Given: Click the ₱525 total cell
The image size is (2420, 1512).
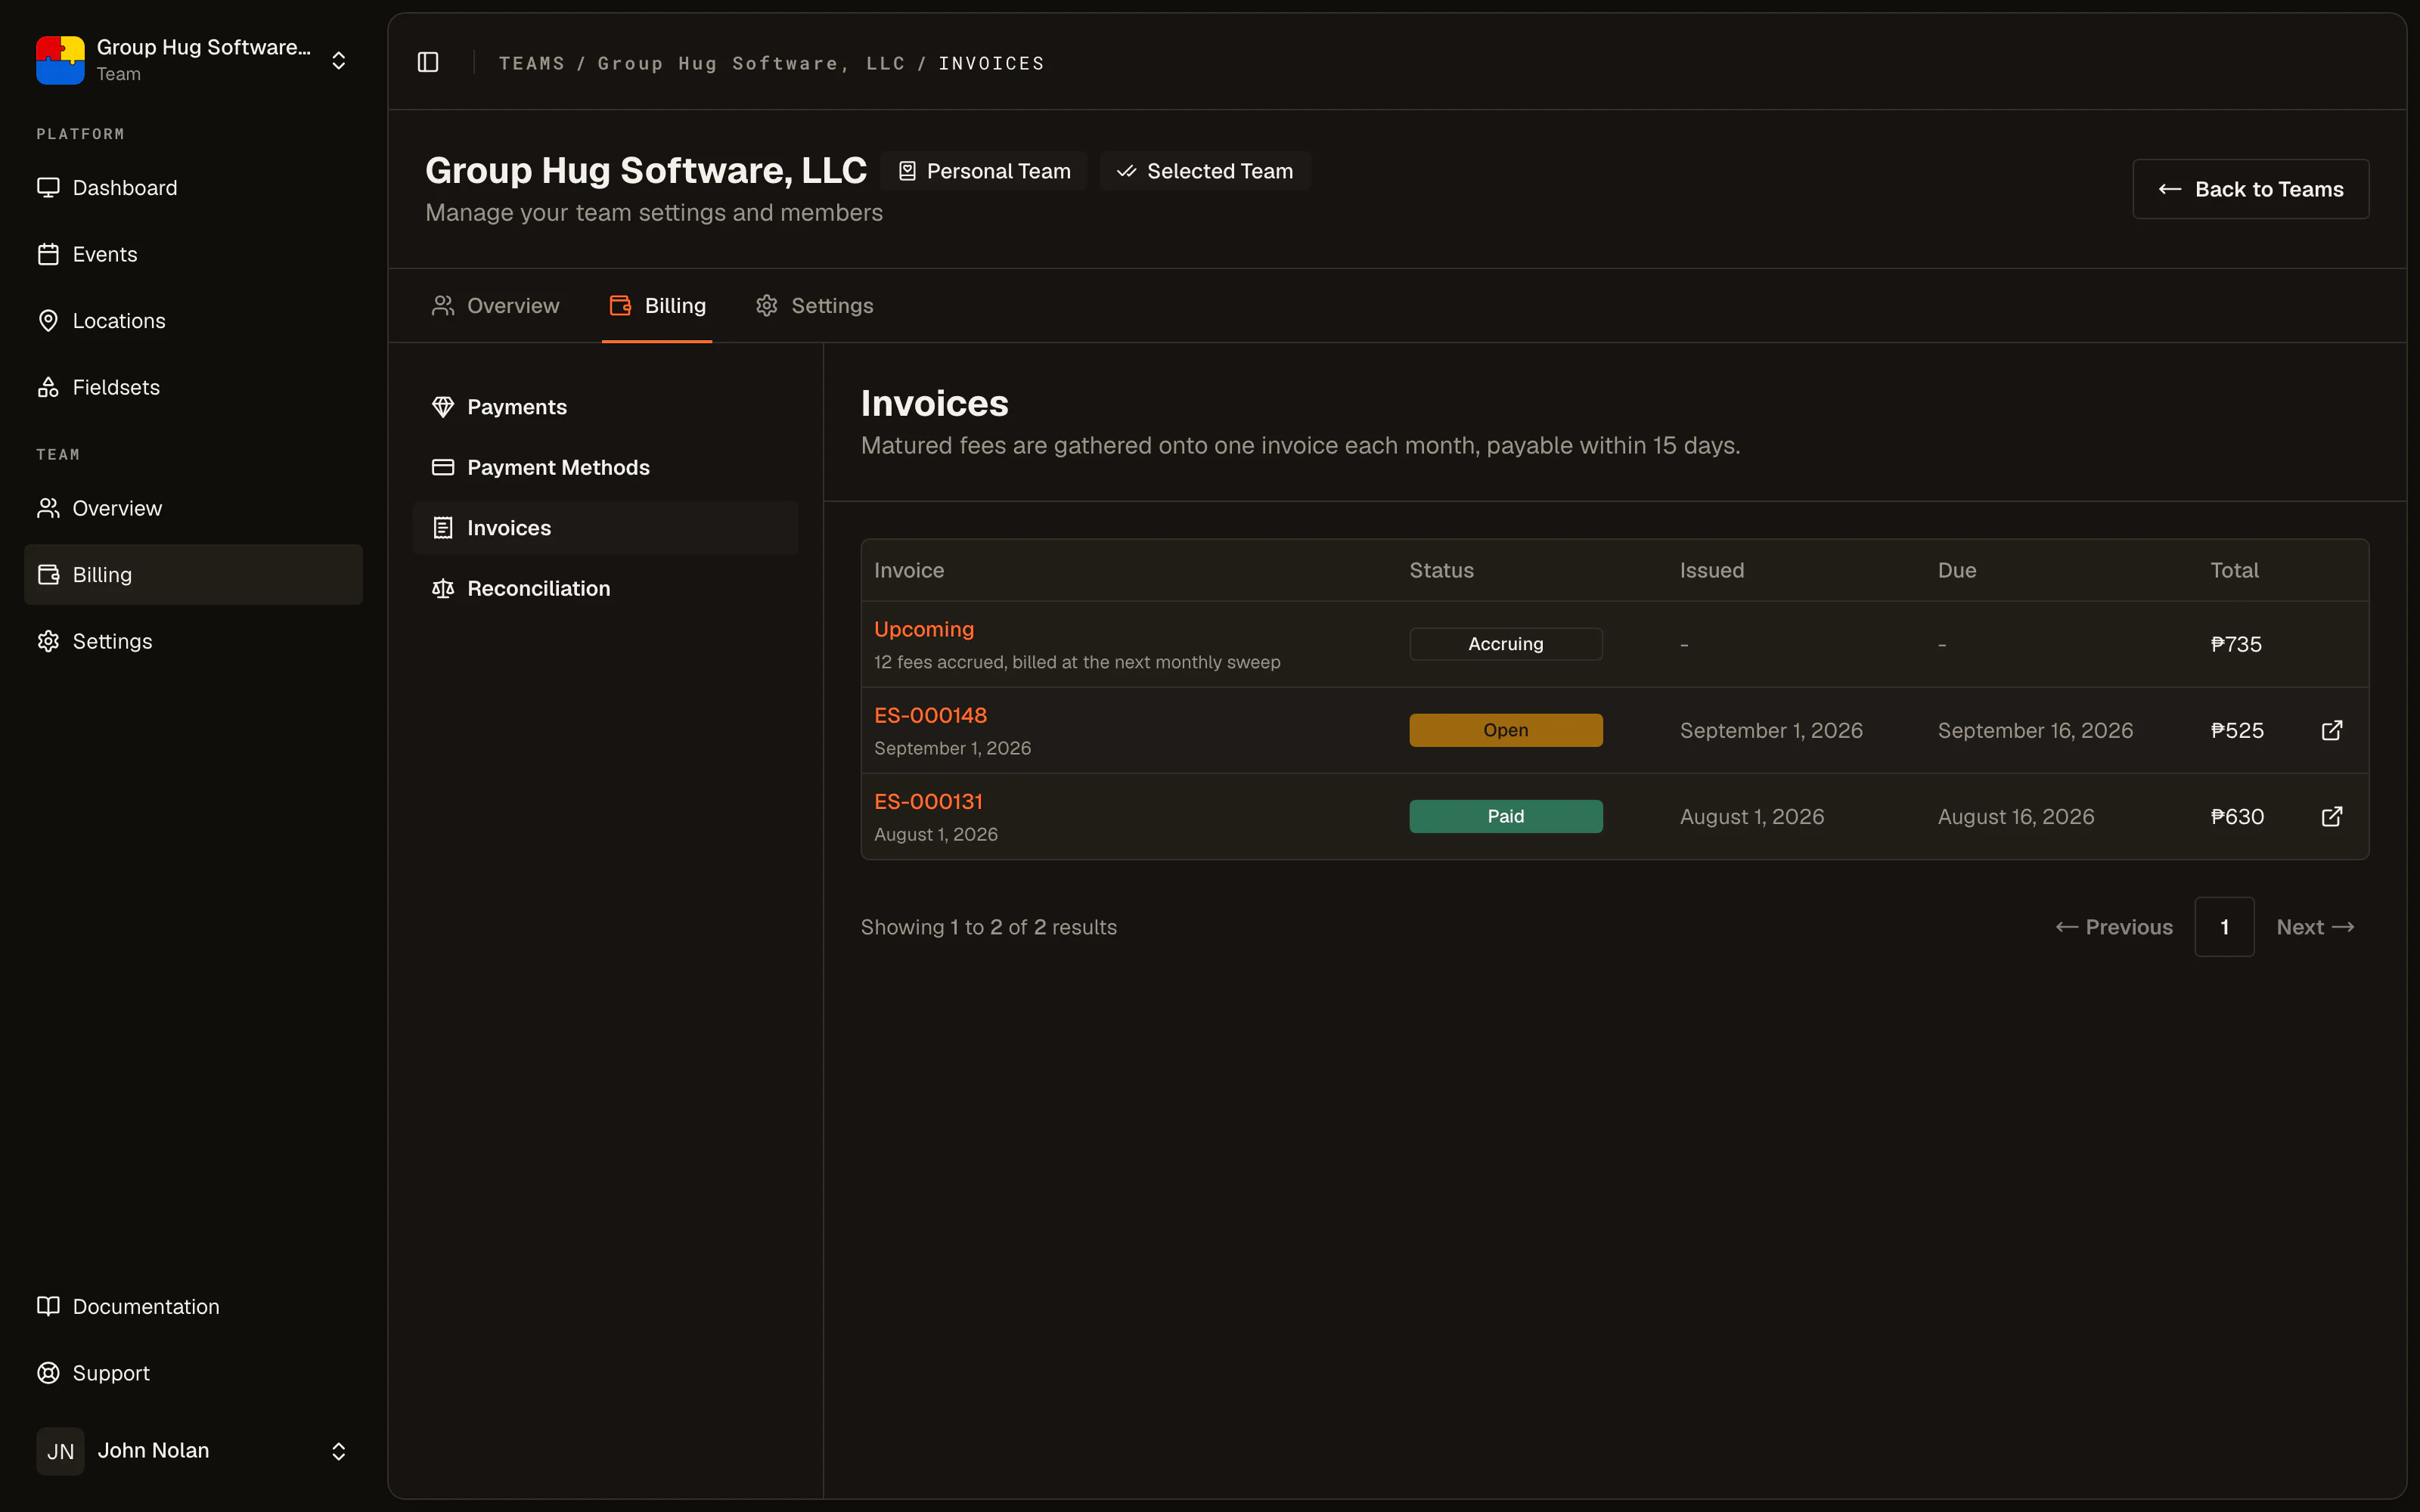Looking at the screenshot, I should coord(2237,730).
